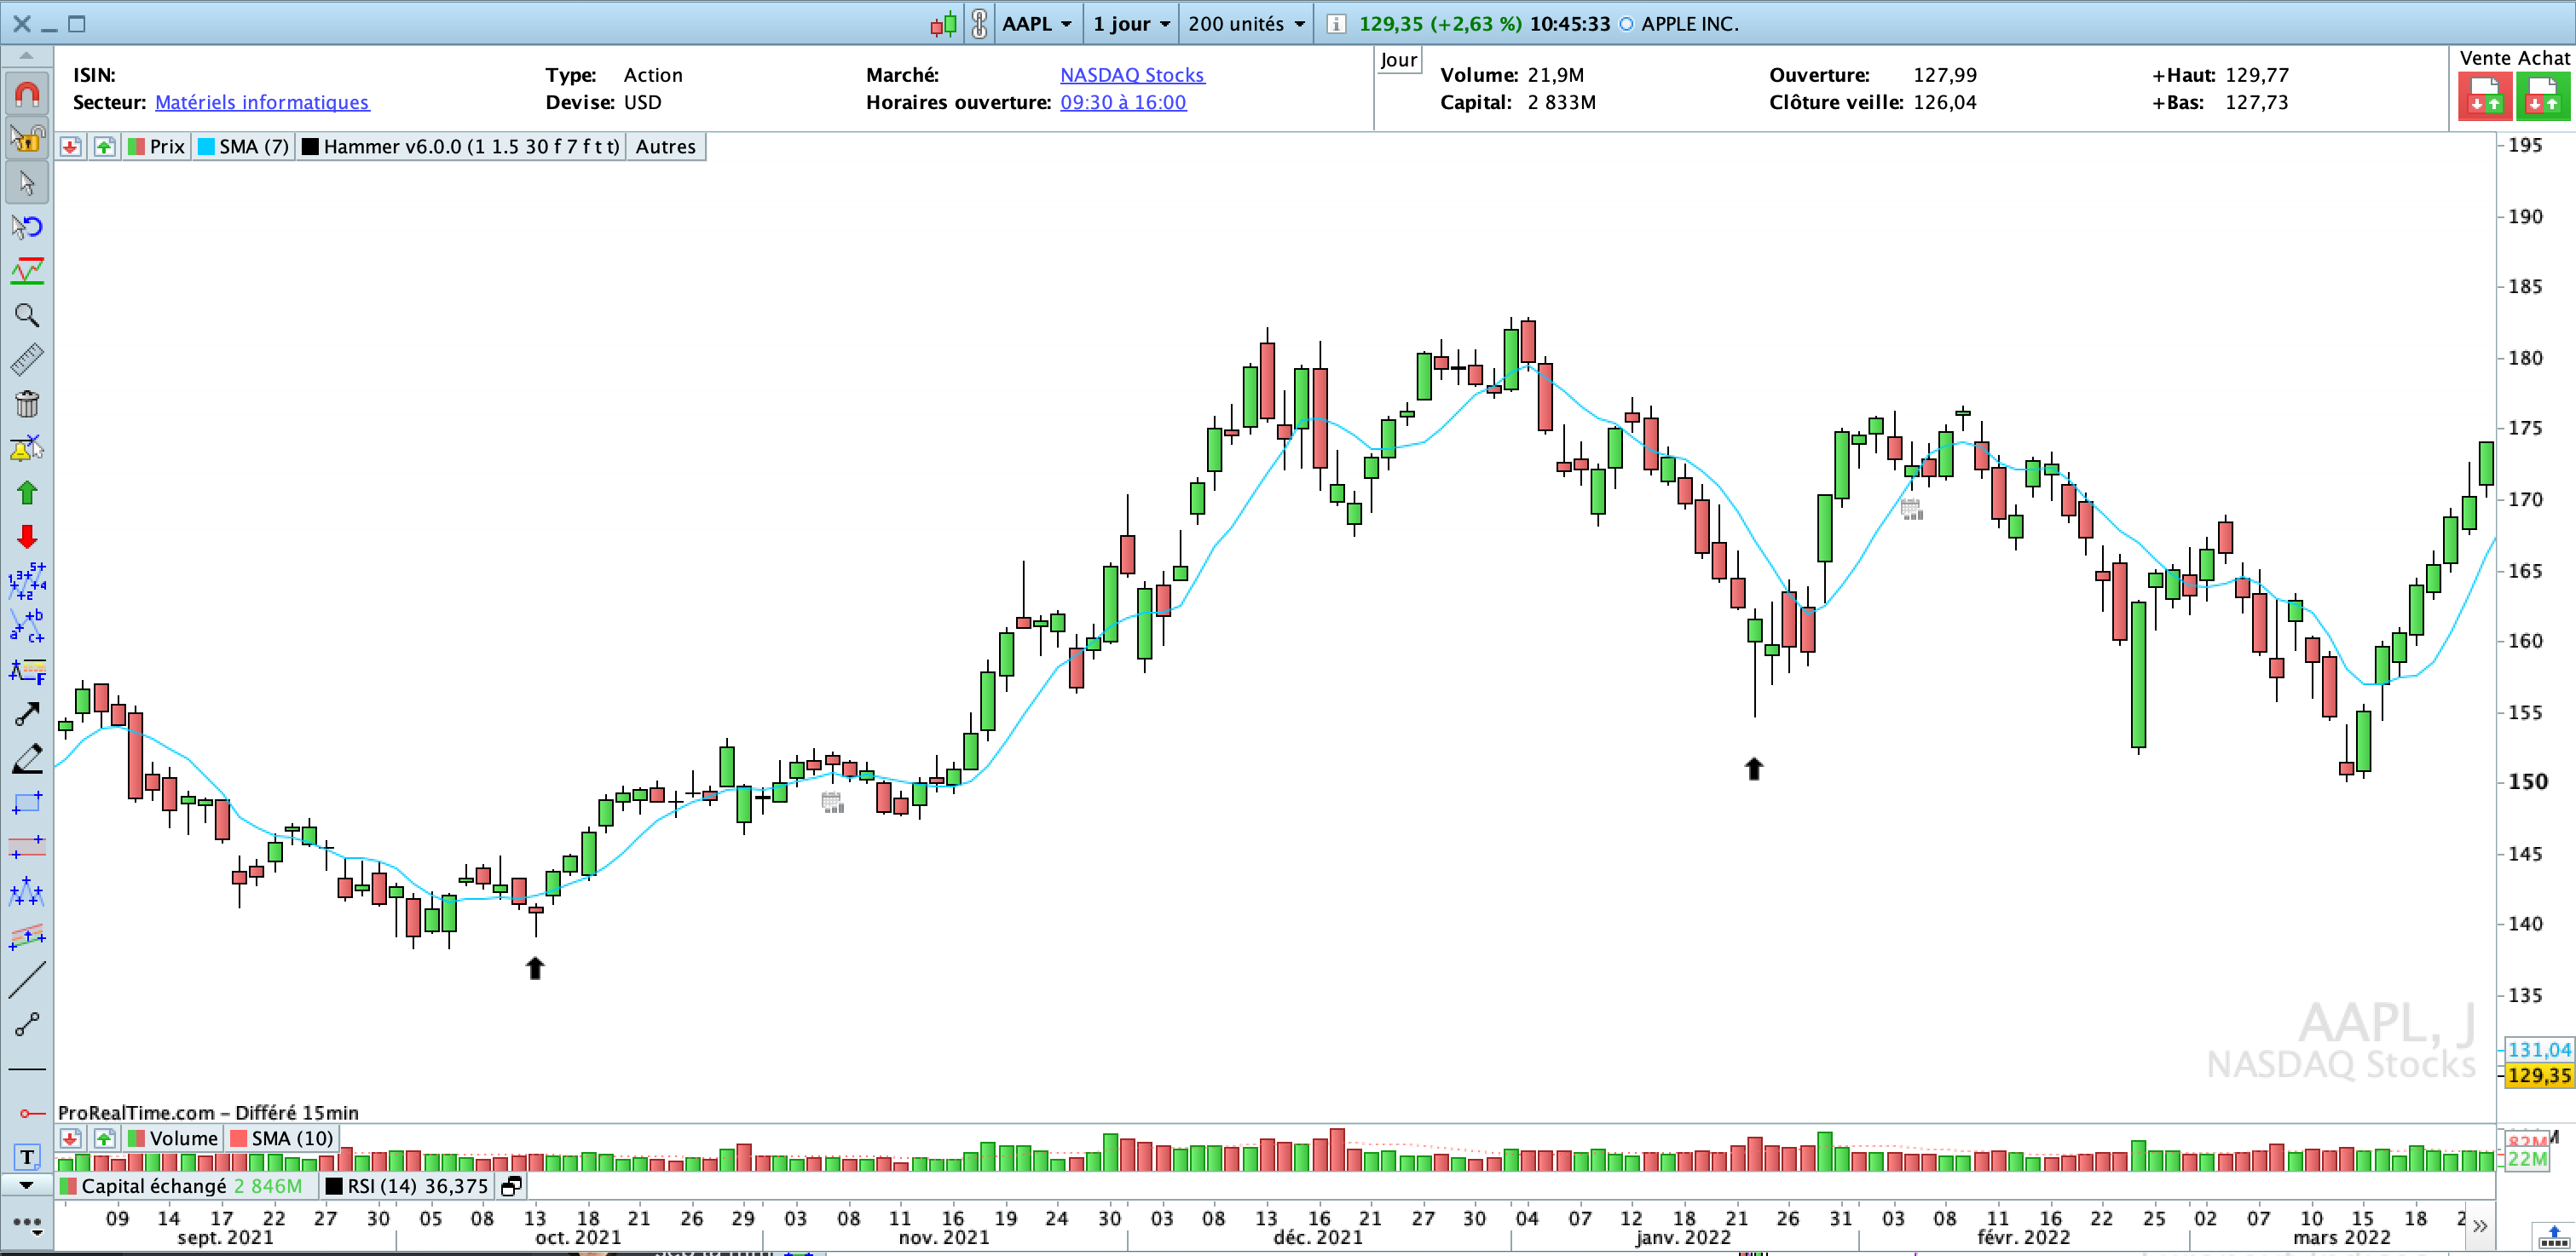Click the double chevron at time axis end
Screen dimensions: 2576x1256
[x=2480, y=1225]
